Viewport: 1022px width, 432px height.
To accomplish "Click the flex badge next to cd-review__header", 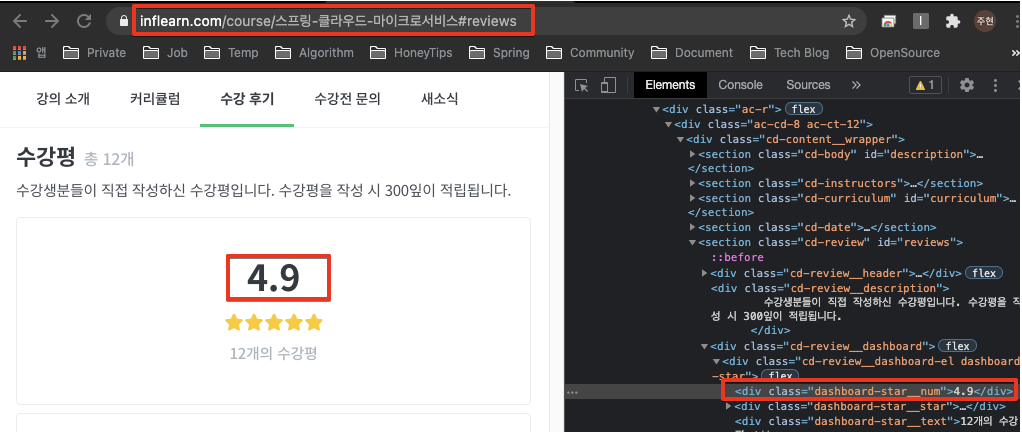I will coord(984,273).
